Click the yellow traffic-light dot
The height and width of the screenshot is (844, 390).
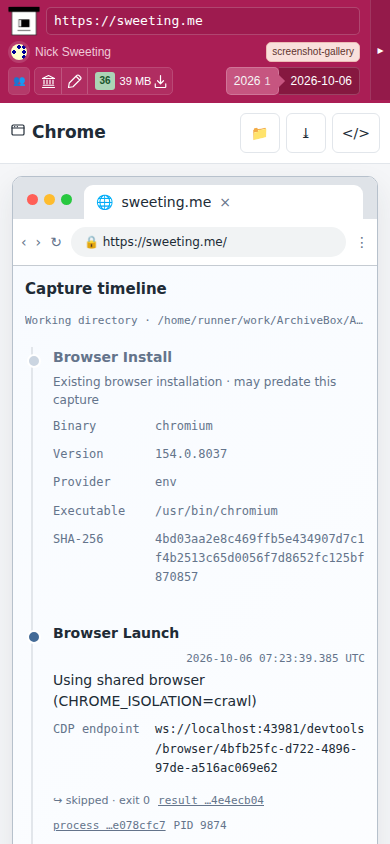49,200
